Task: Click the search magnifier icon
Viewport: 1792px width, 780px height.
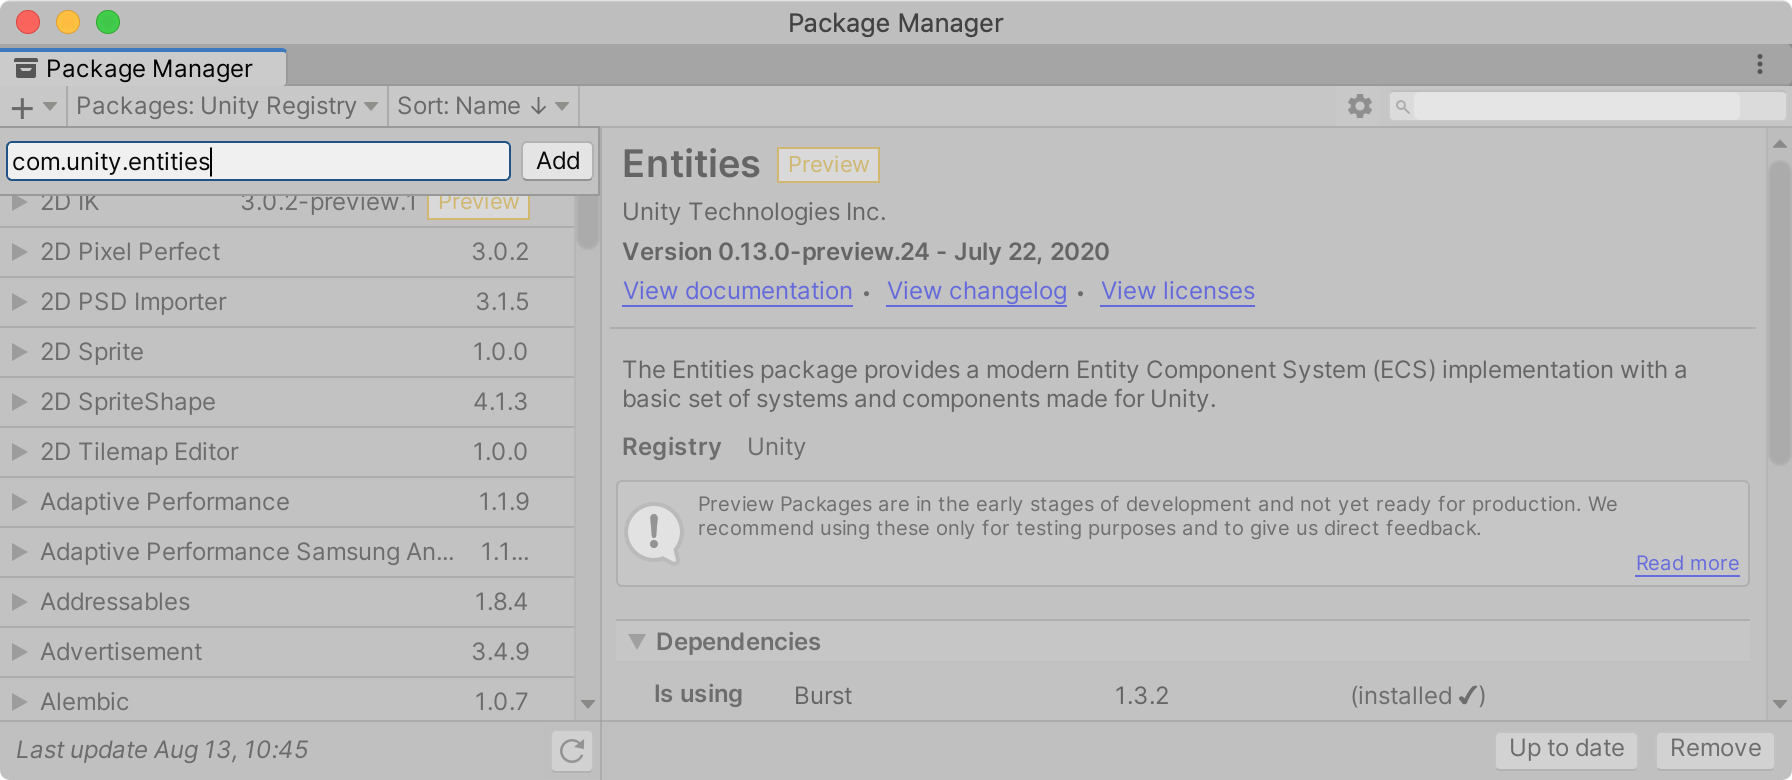Action: click(x=1402, y=107)
